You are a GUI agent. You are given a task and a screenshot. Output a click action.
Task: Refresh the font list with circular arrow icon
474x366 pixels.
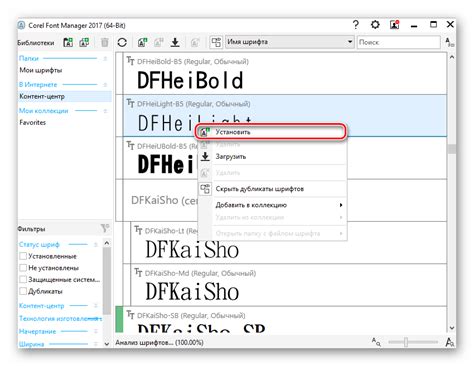122,42
